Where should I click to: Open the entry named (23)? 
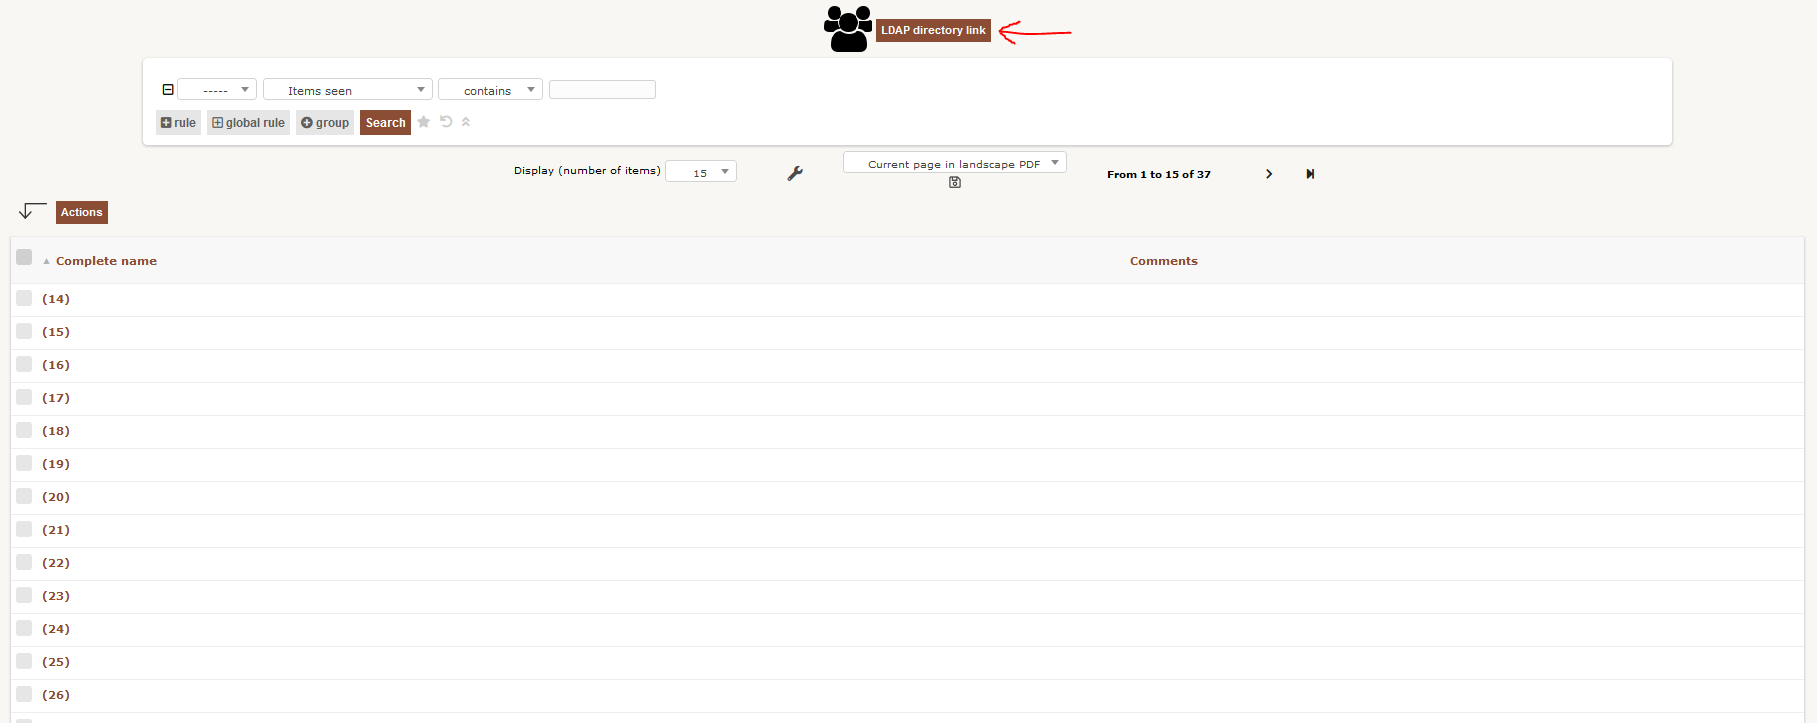(x=56, y=596)
